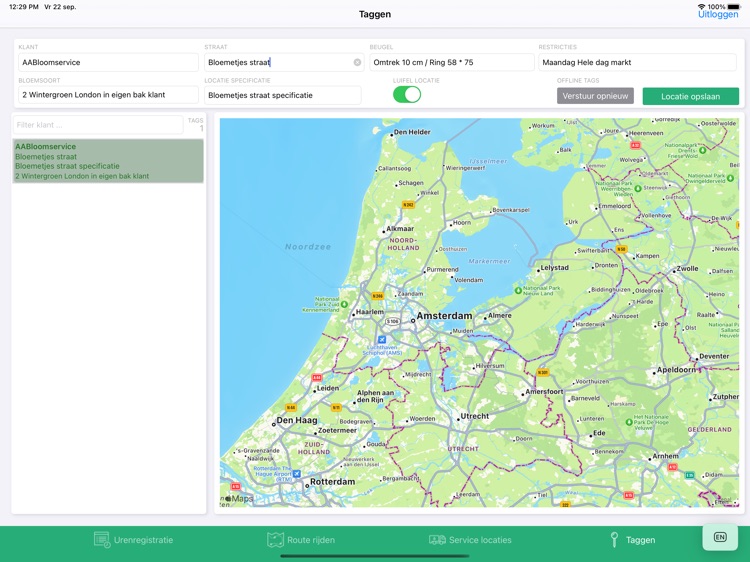Screen dimensions: 750x562
Task: Click the Verstuur opnieuw button
Action: (595, 96)
